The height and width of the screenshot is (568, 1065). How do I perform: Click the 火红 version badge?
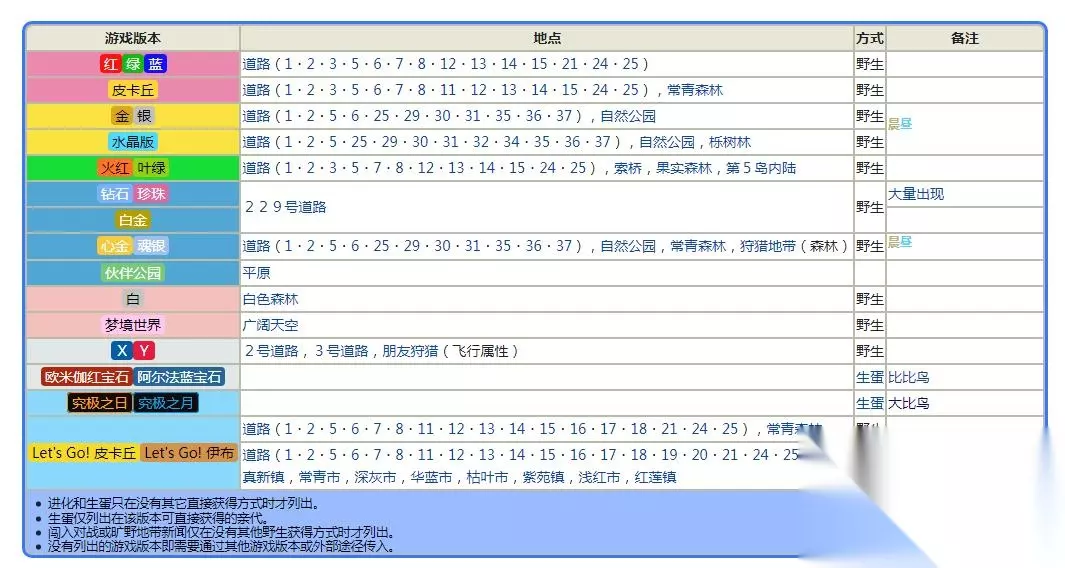click(115, 168)
